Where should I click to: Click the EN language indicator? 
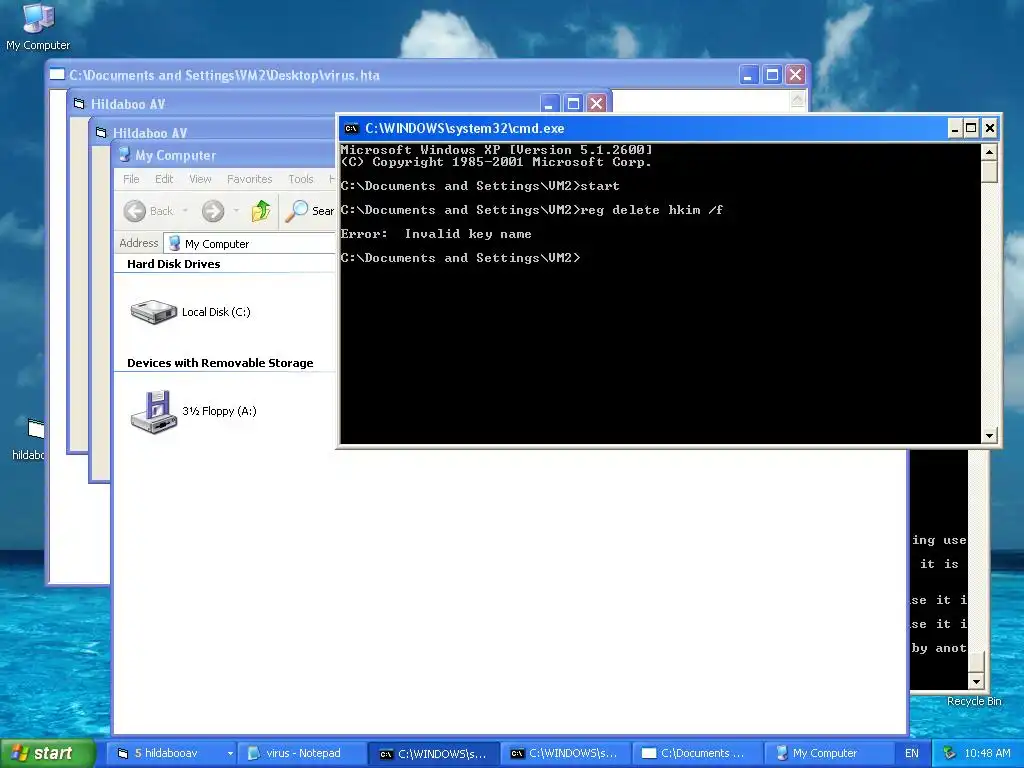(912, 754)
